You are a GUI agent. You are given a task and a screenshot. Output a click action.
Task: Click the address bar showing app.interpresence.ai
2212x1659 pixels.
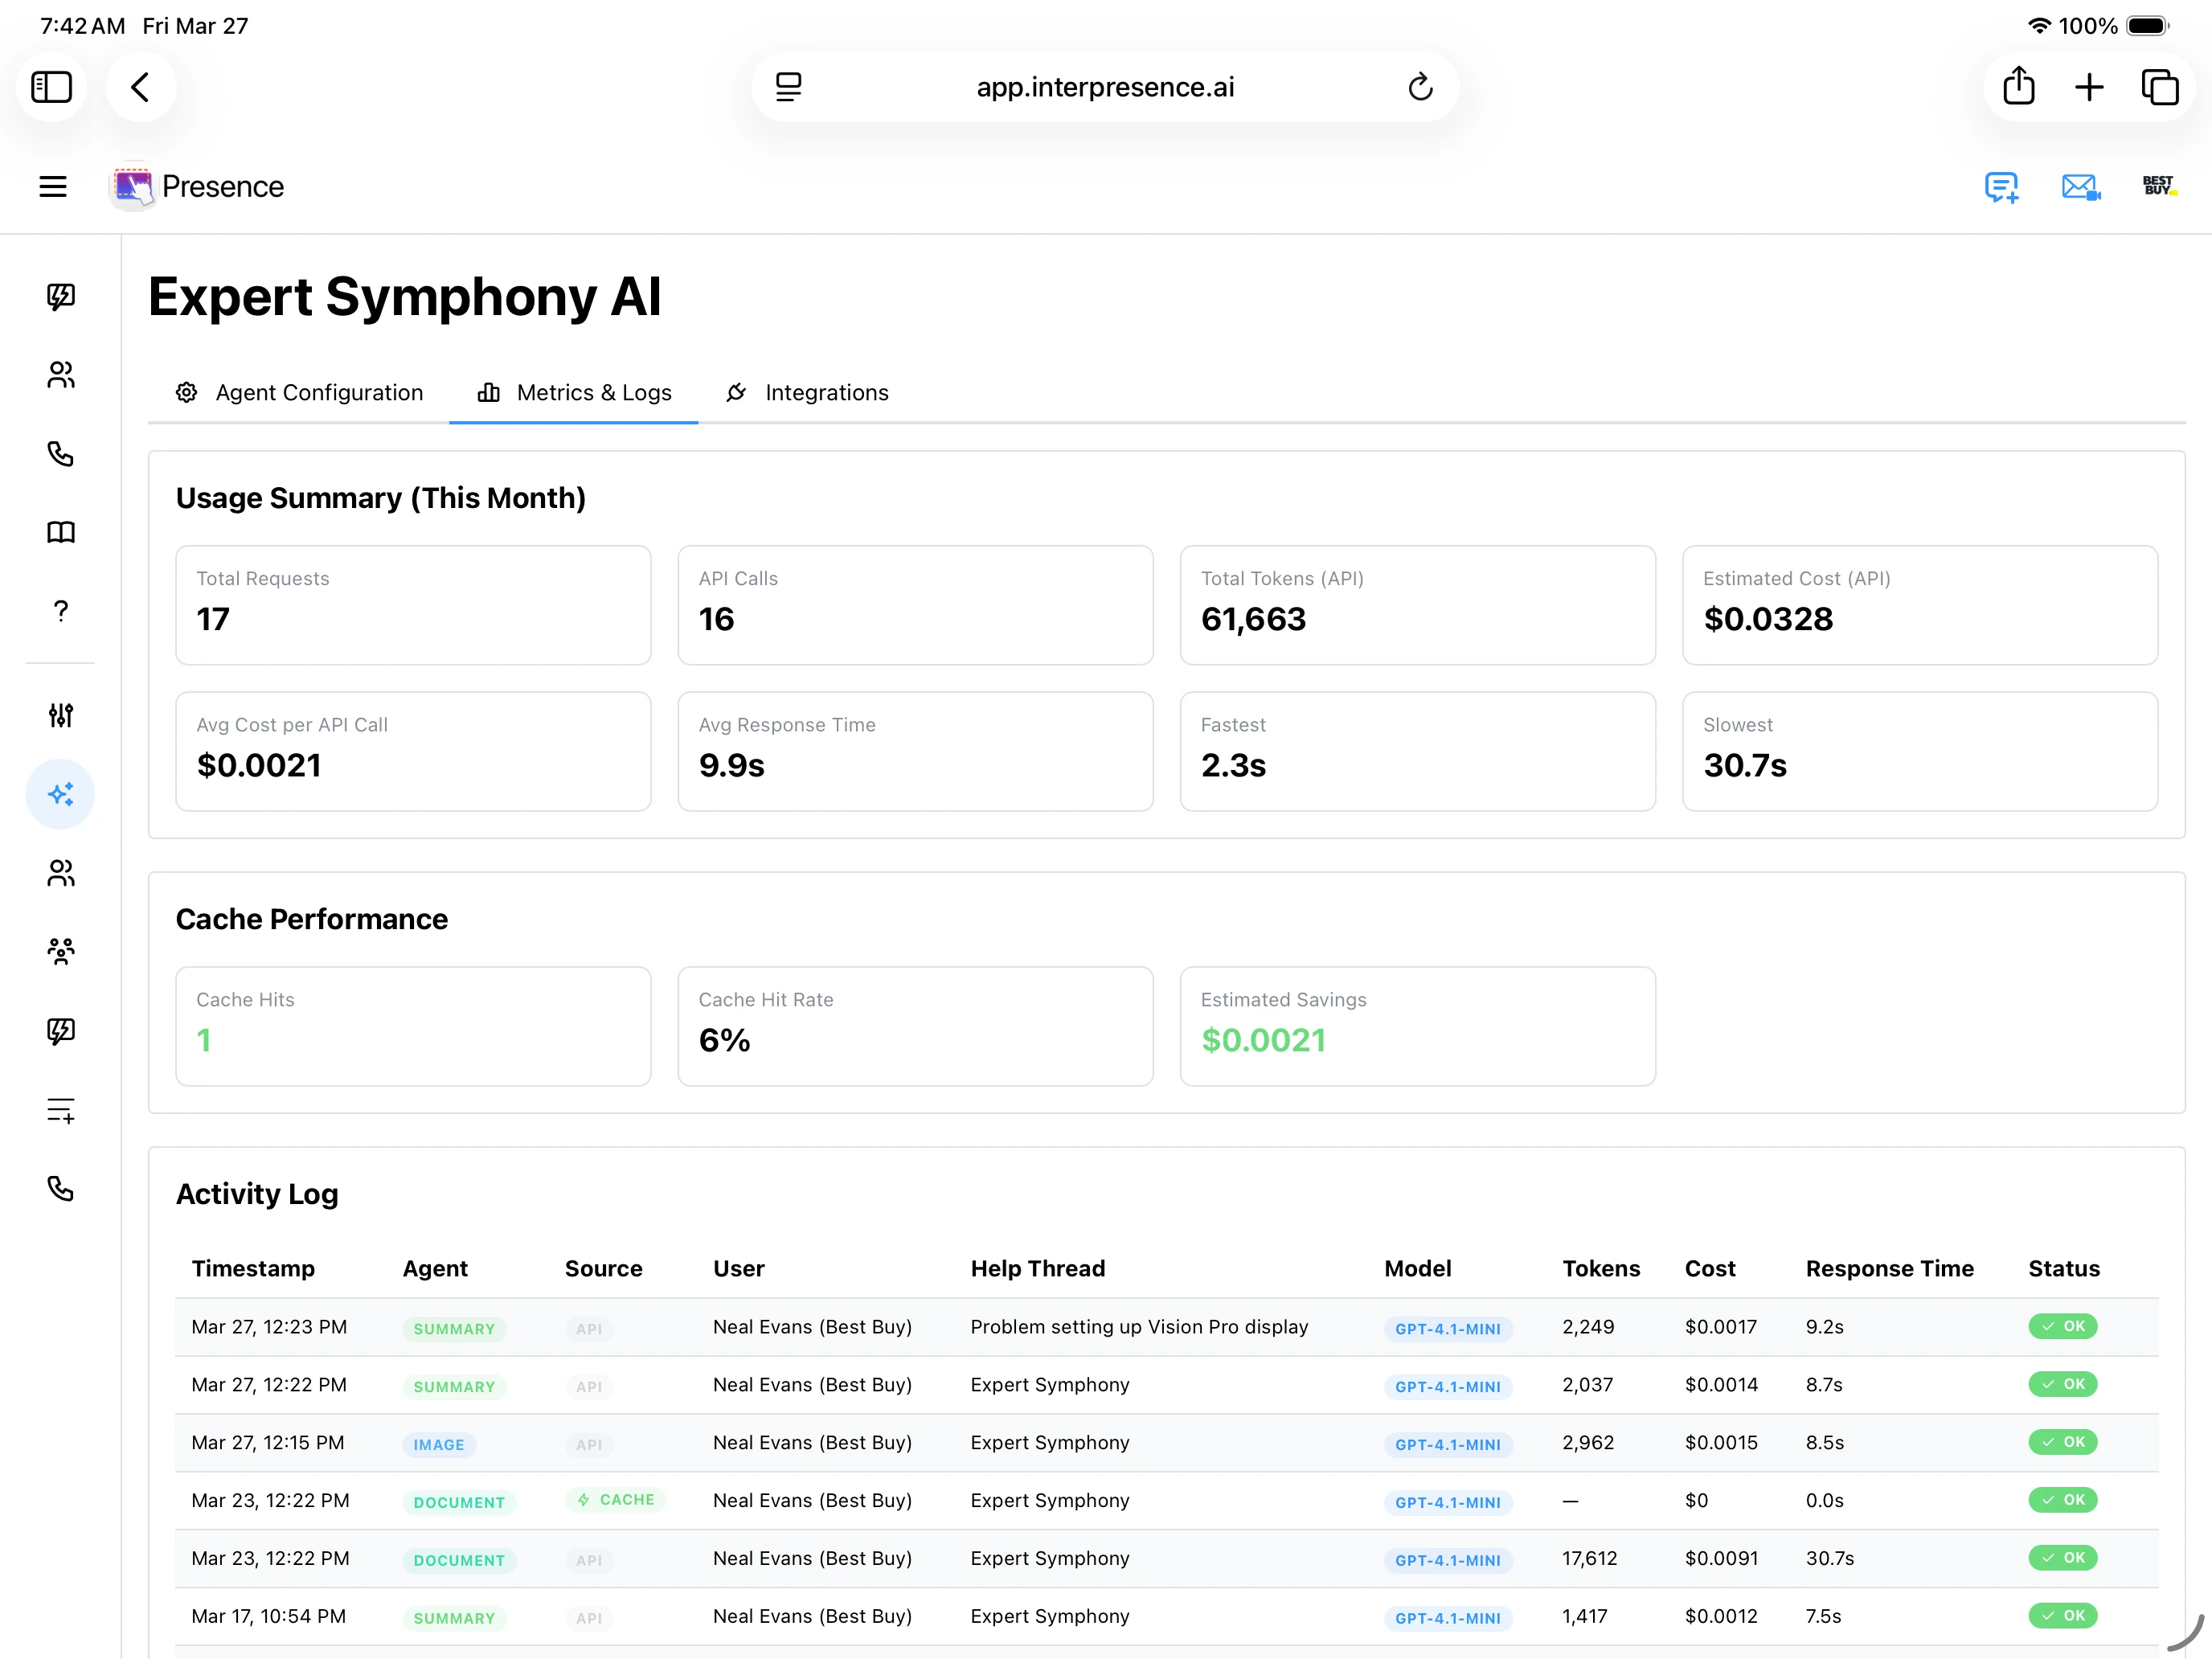[1104, 87]
